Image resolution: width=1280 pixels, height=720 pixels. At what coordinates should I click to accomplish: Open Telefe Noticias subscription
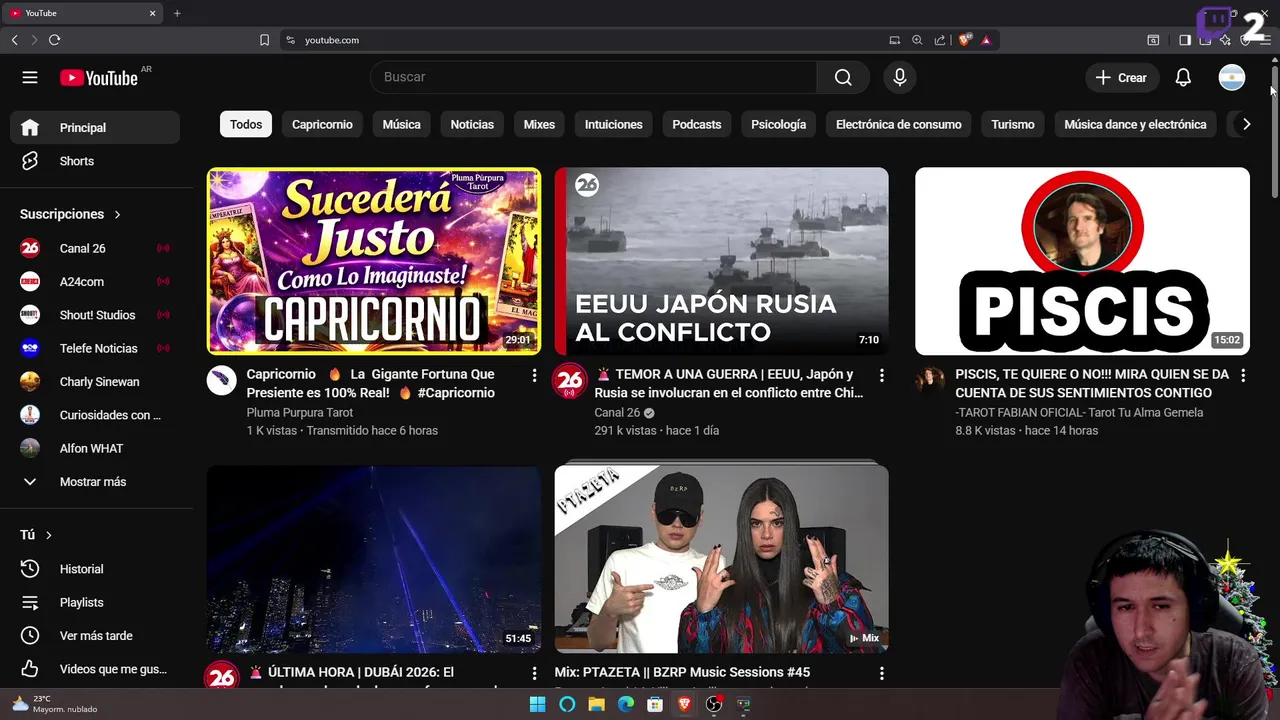95,348
